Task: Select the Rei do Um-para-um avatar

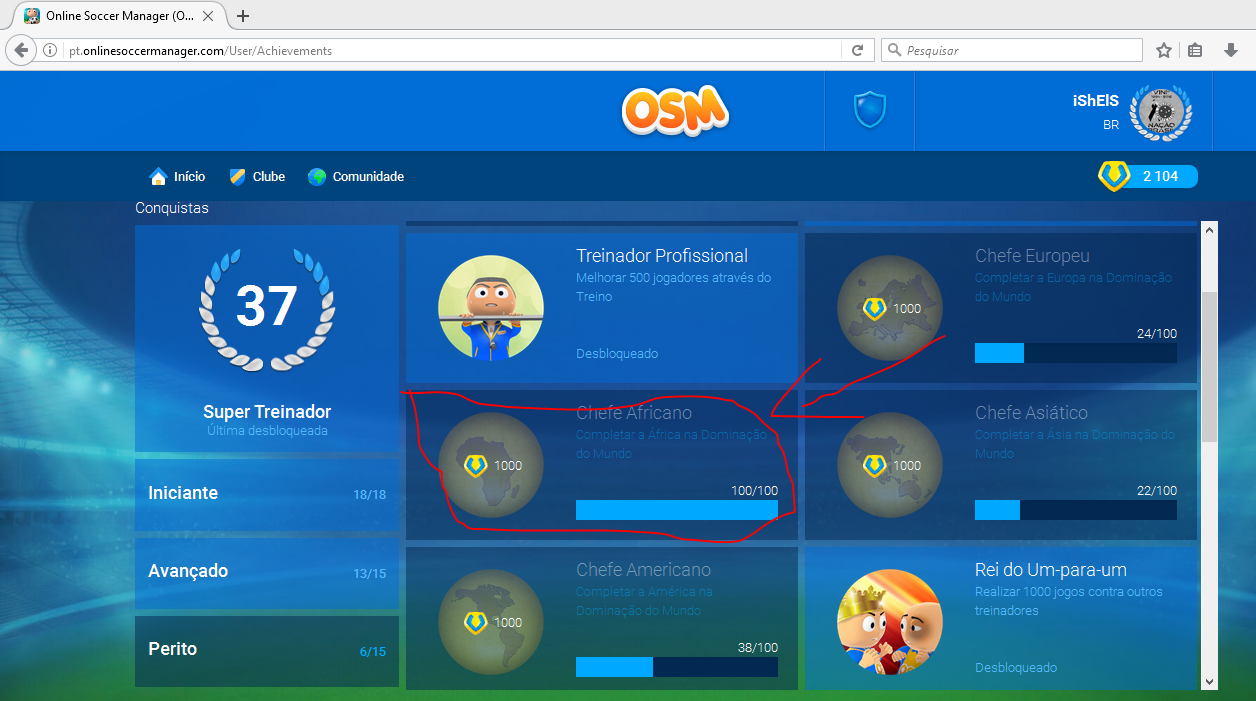Action: (x=890, y=622)
